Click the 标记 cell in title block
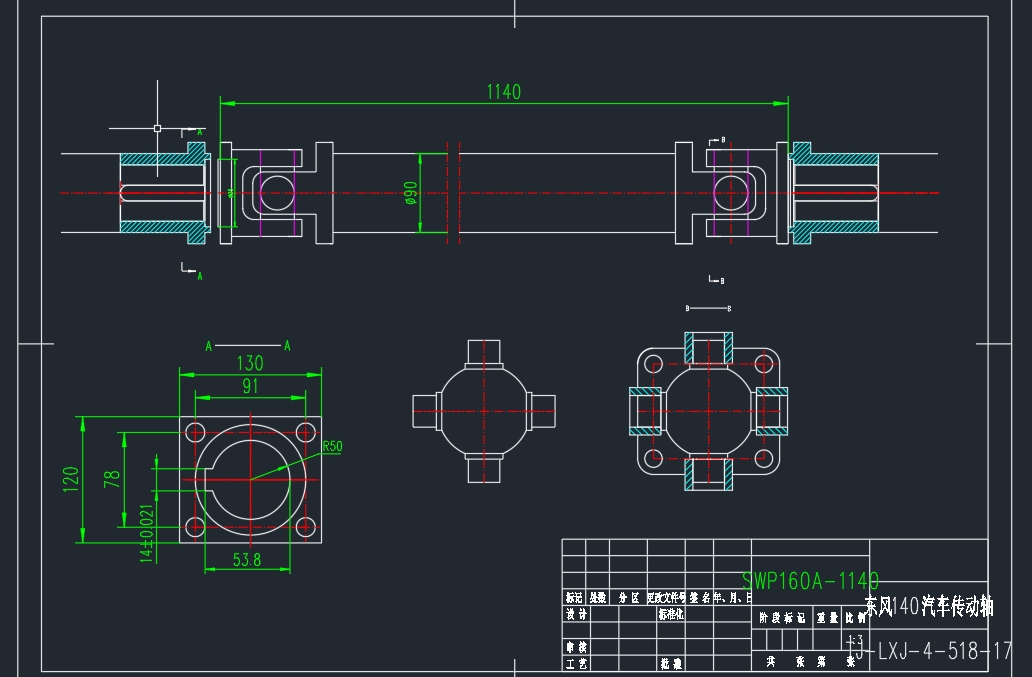Screen dimensions: 1032x677 click(574, 597)
